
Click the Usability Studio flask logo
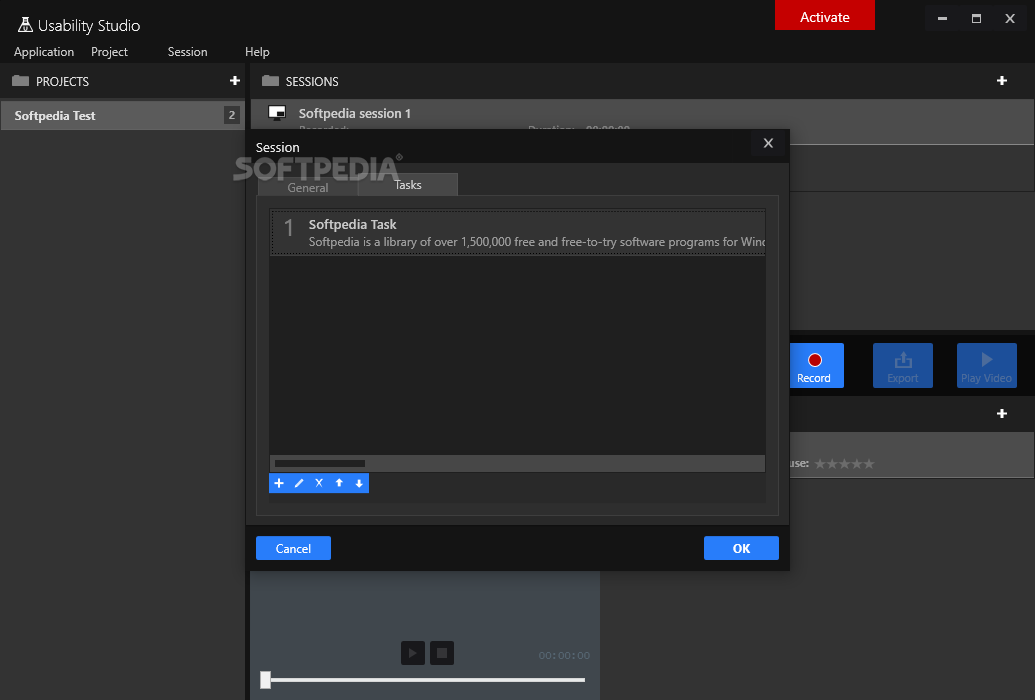pos(25,25)
